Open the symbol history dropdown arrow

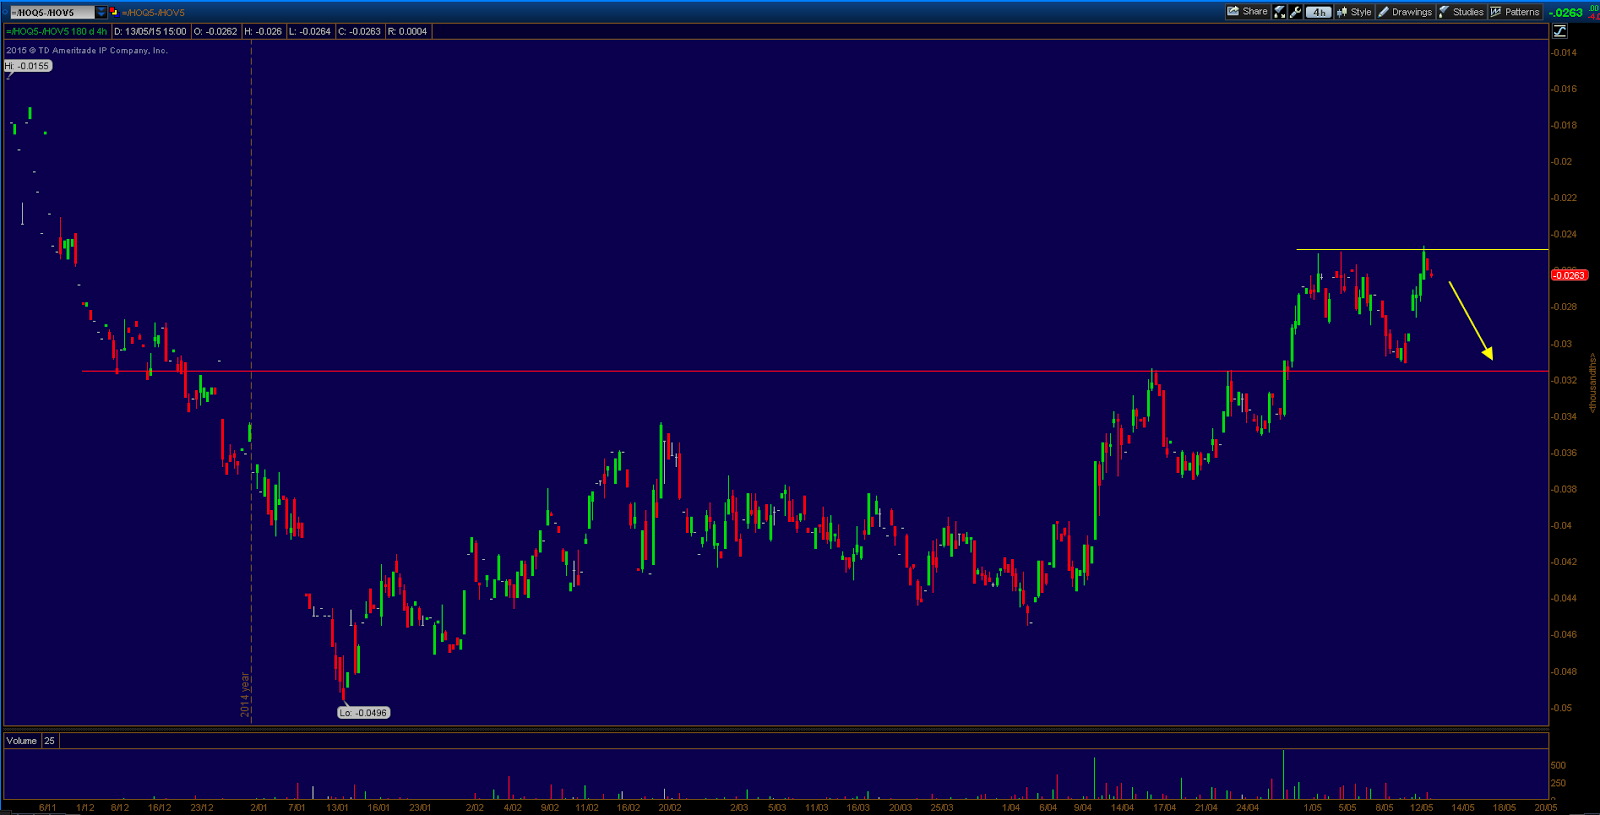(x=101, y=12)
